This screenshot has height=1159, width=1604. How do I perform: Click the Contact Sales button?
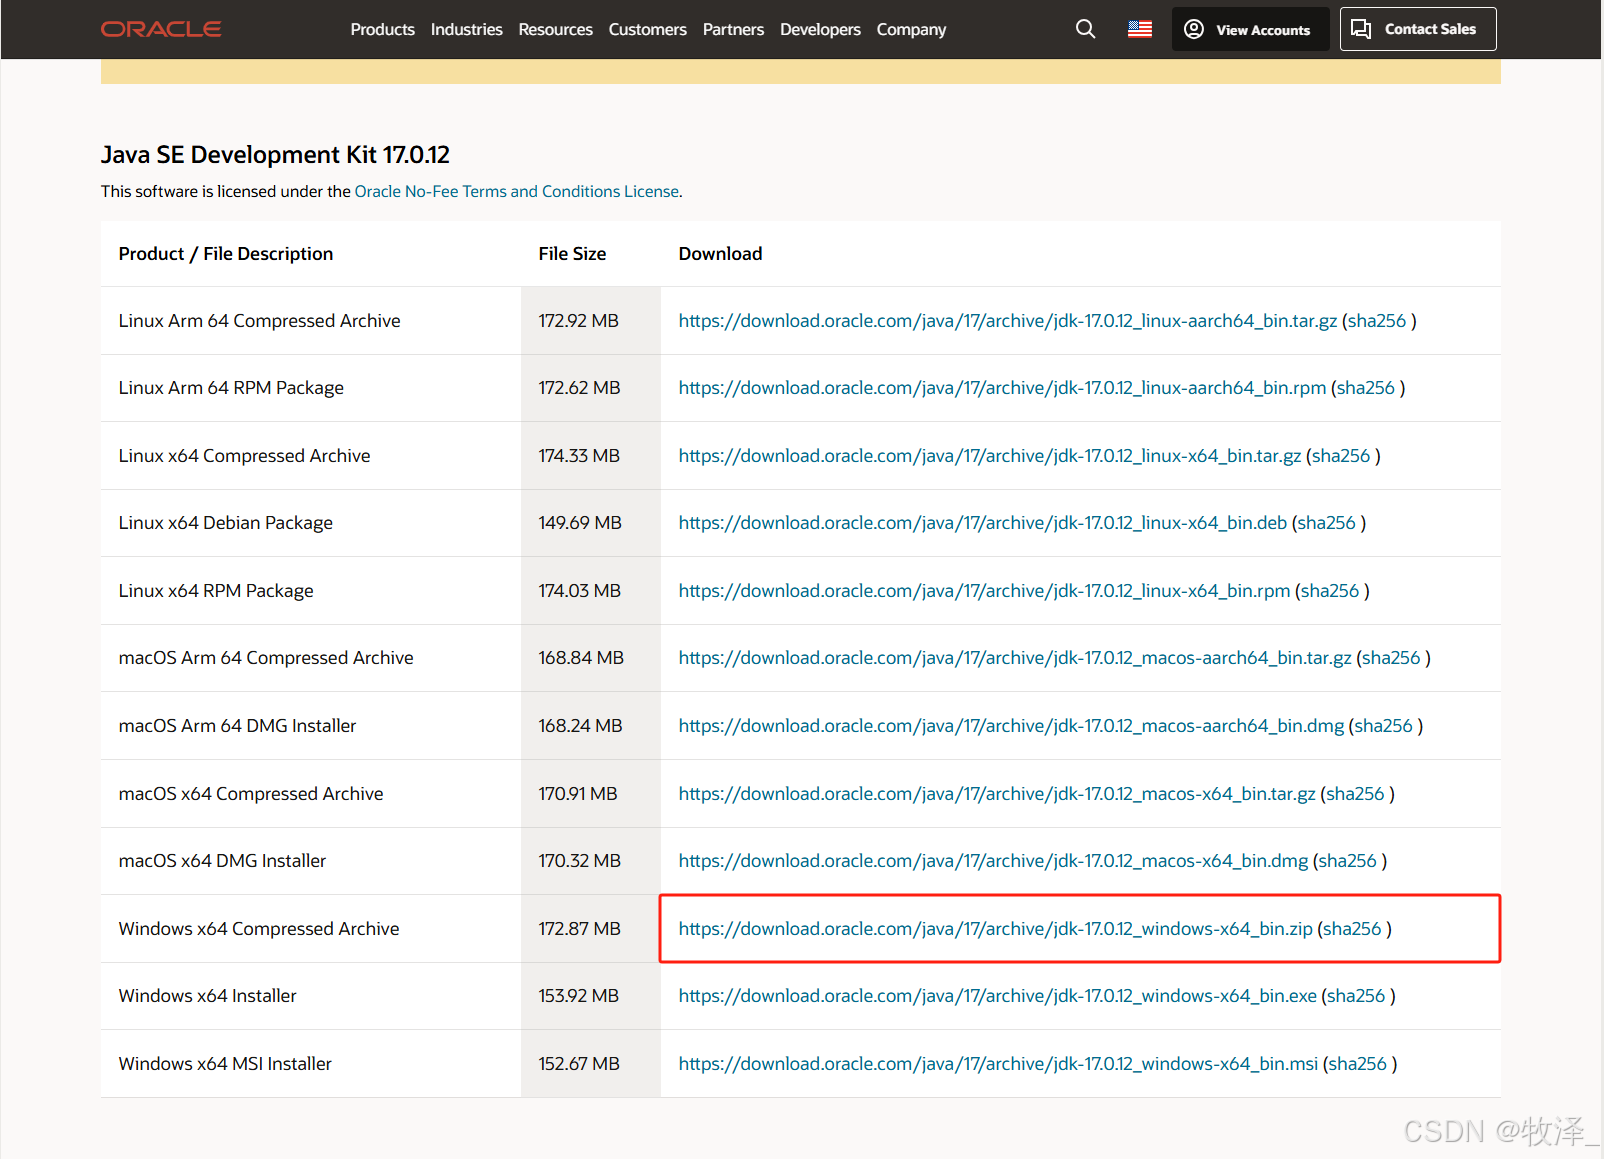pyautogui.click(x=1418, y=29)
